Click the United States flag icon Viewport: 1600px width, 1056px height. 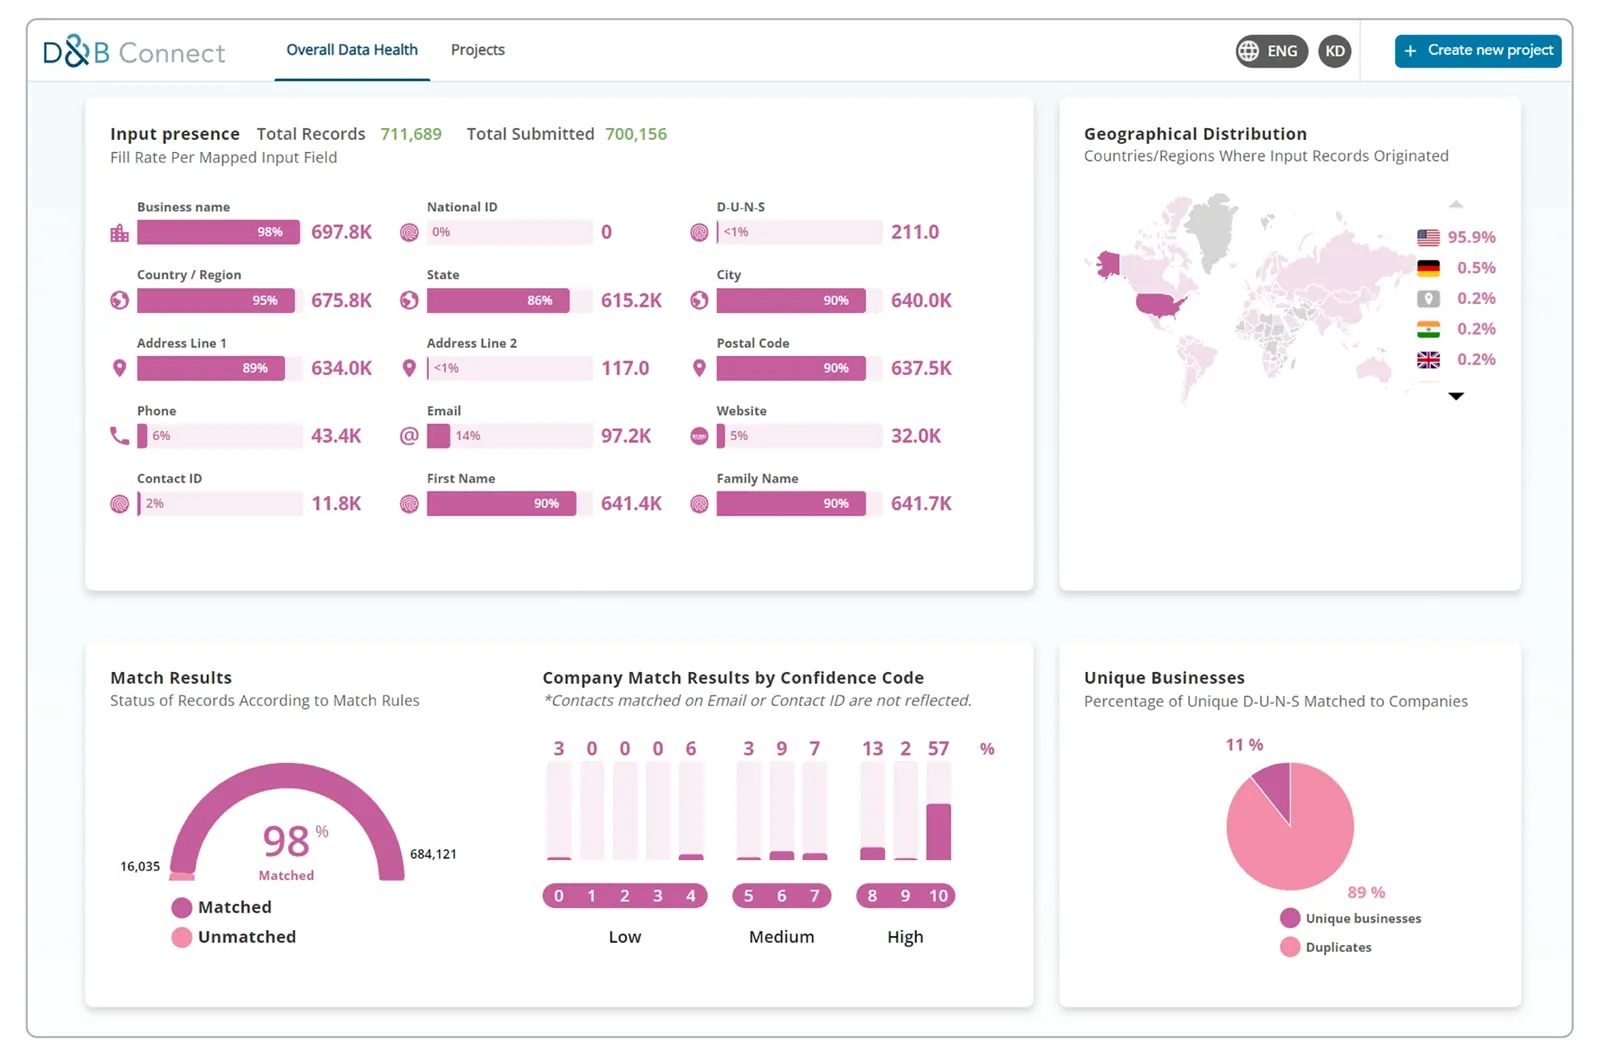(1428, 238)
